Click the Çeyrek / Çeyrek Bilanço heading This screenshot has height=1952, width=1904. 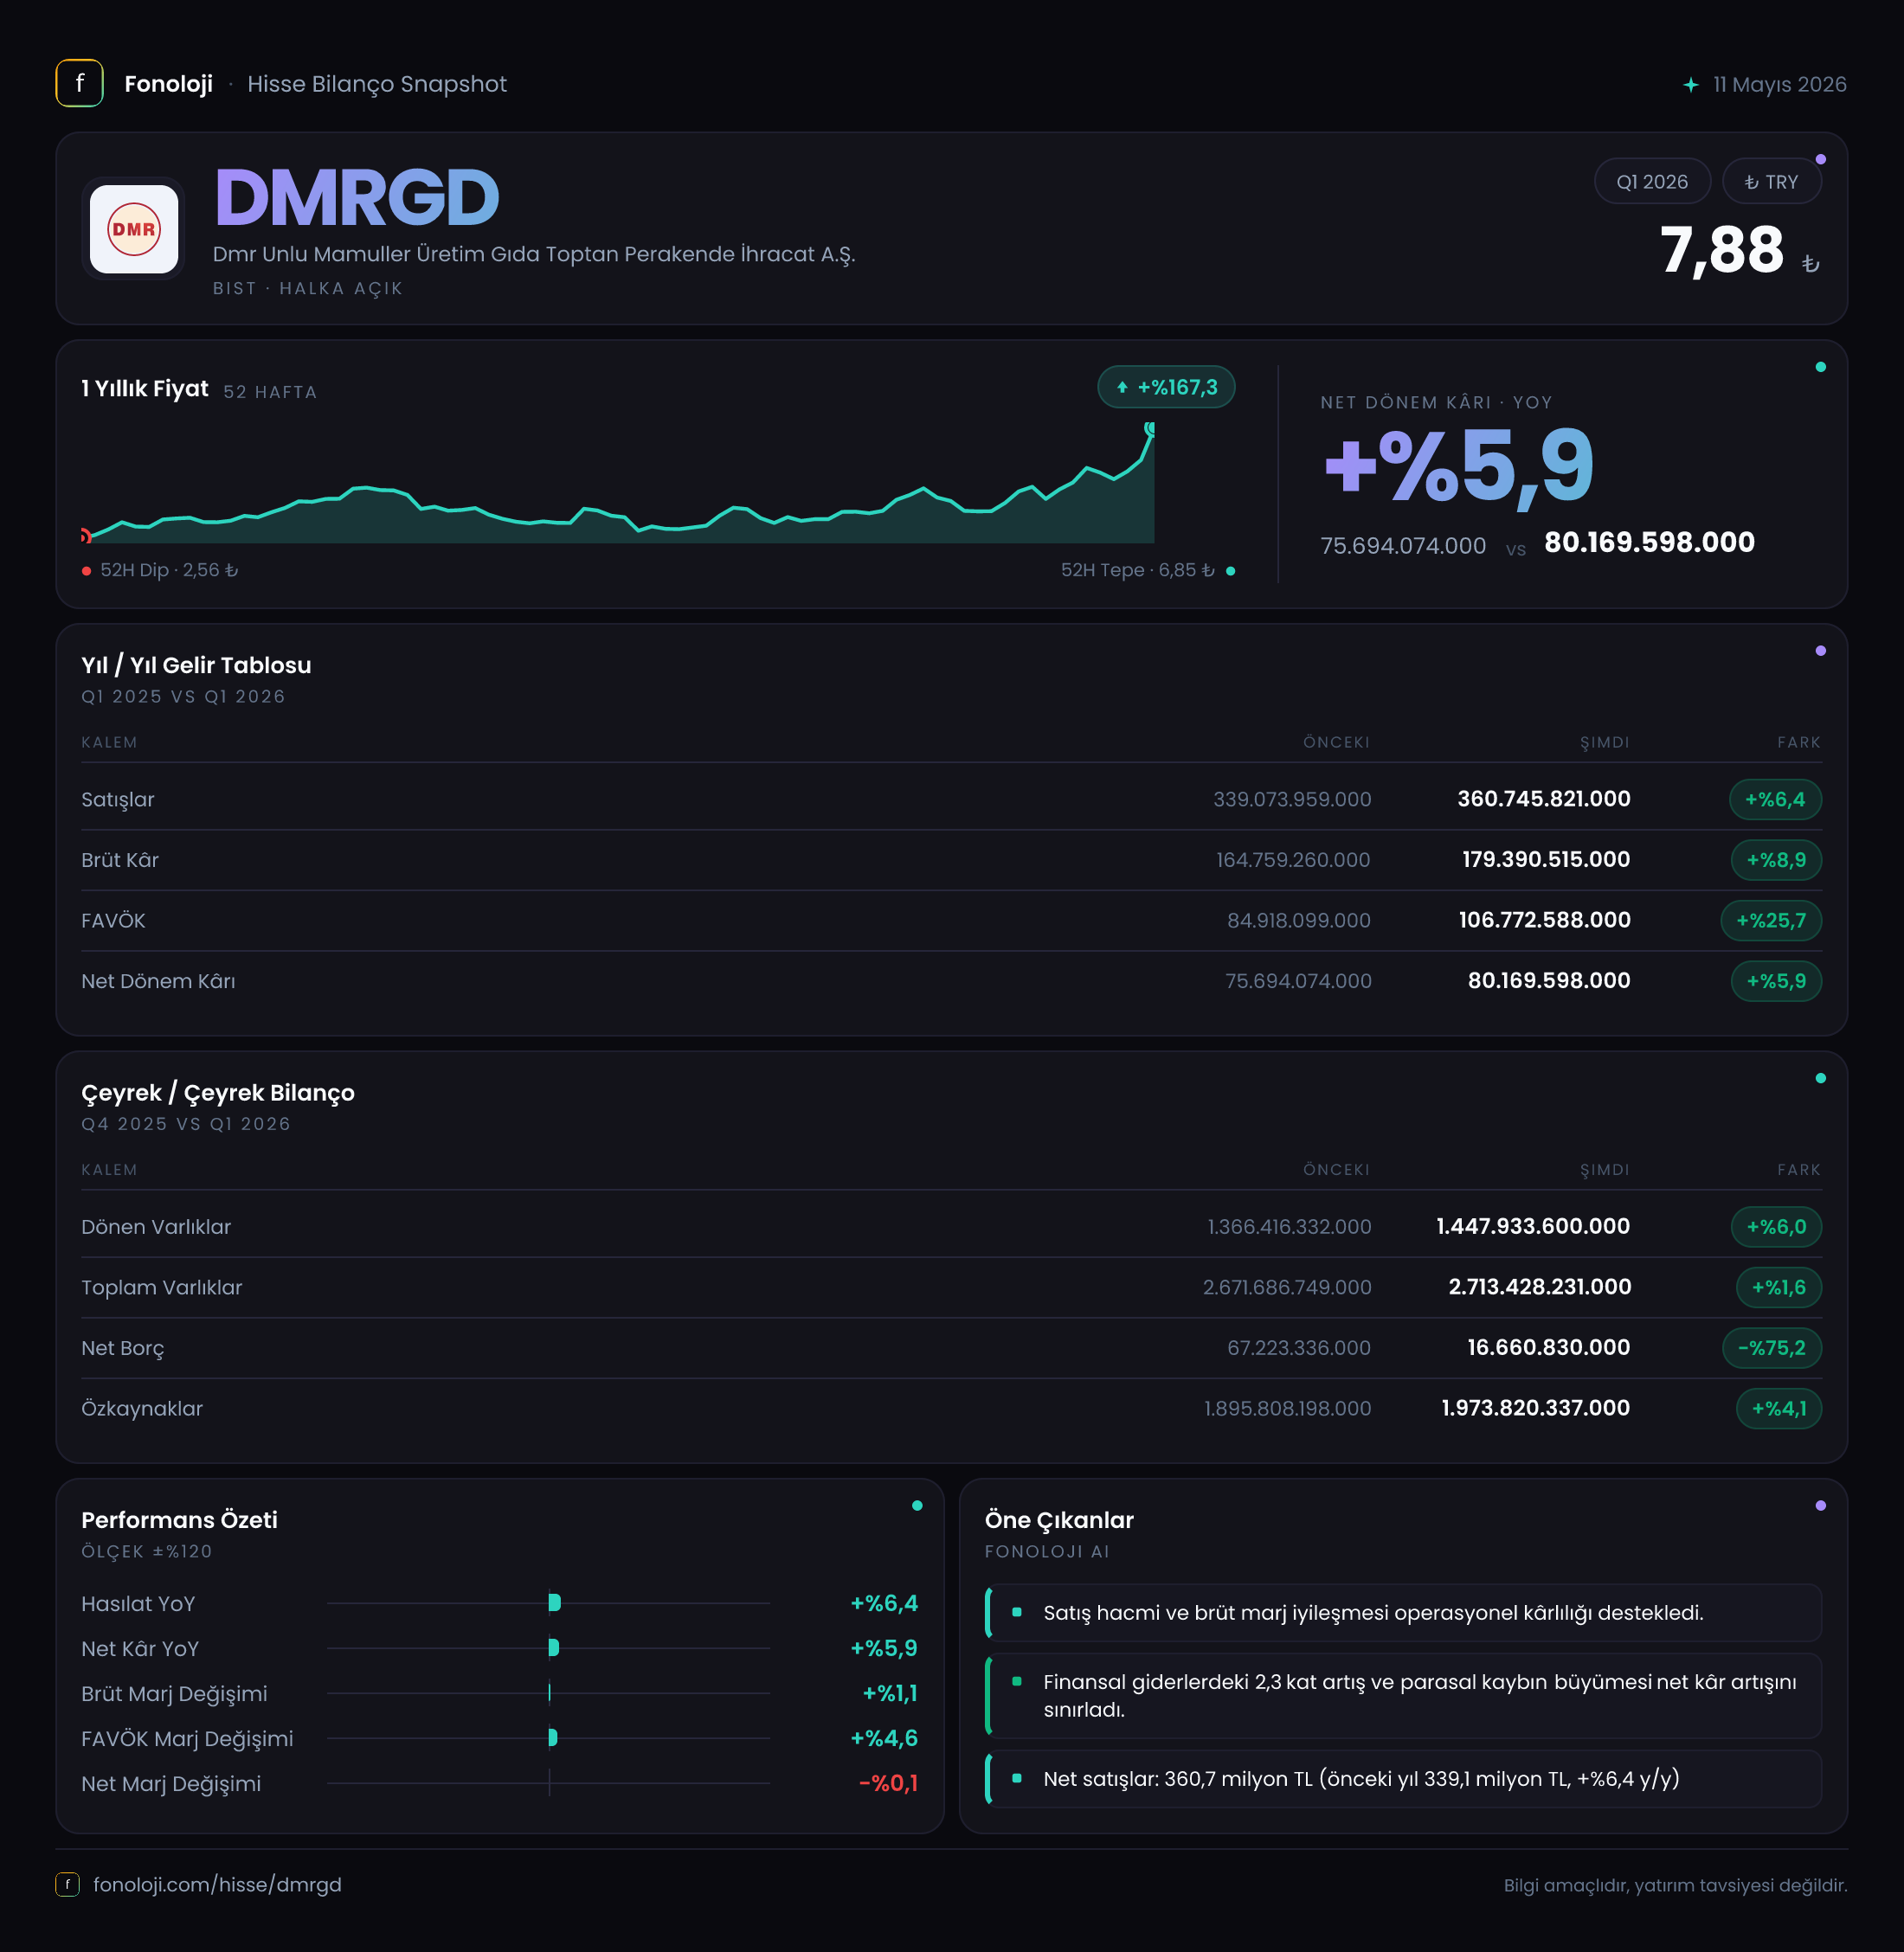[x=218, y=1093]
